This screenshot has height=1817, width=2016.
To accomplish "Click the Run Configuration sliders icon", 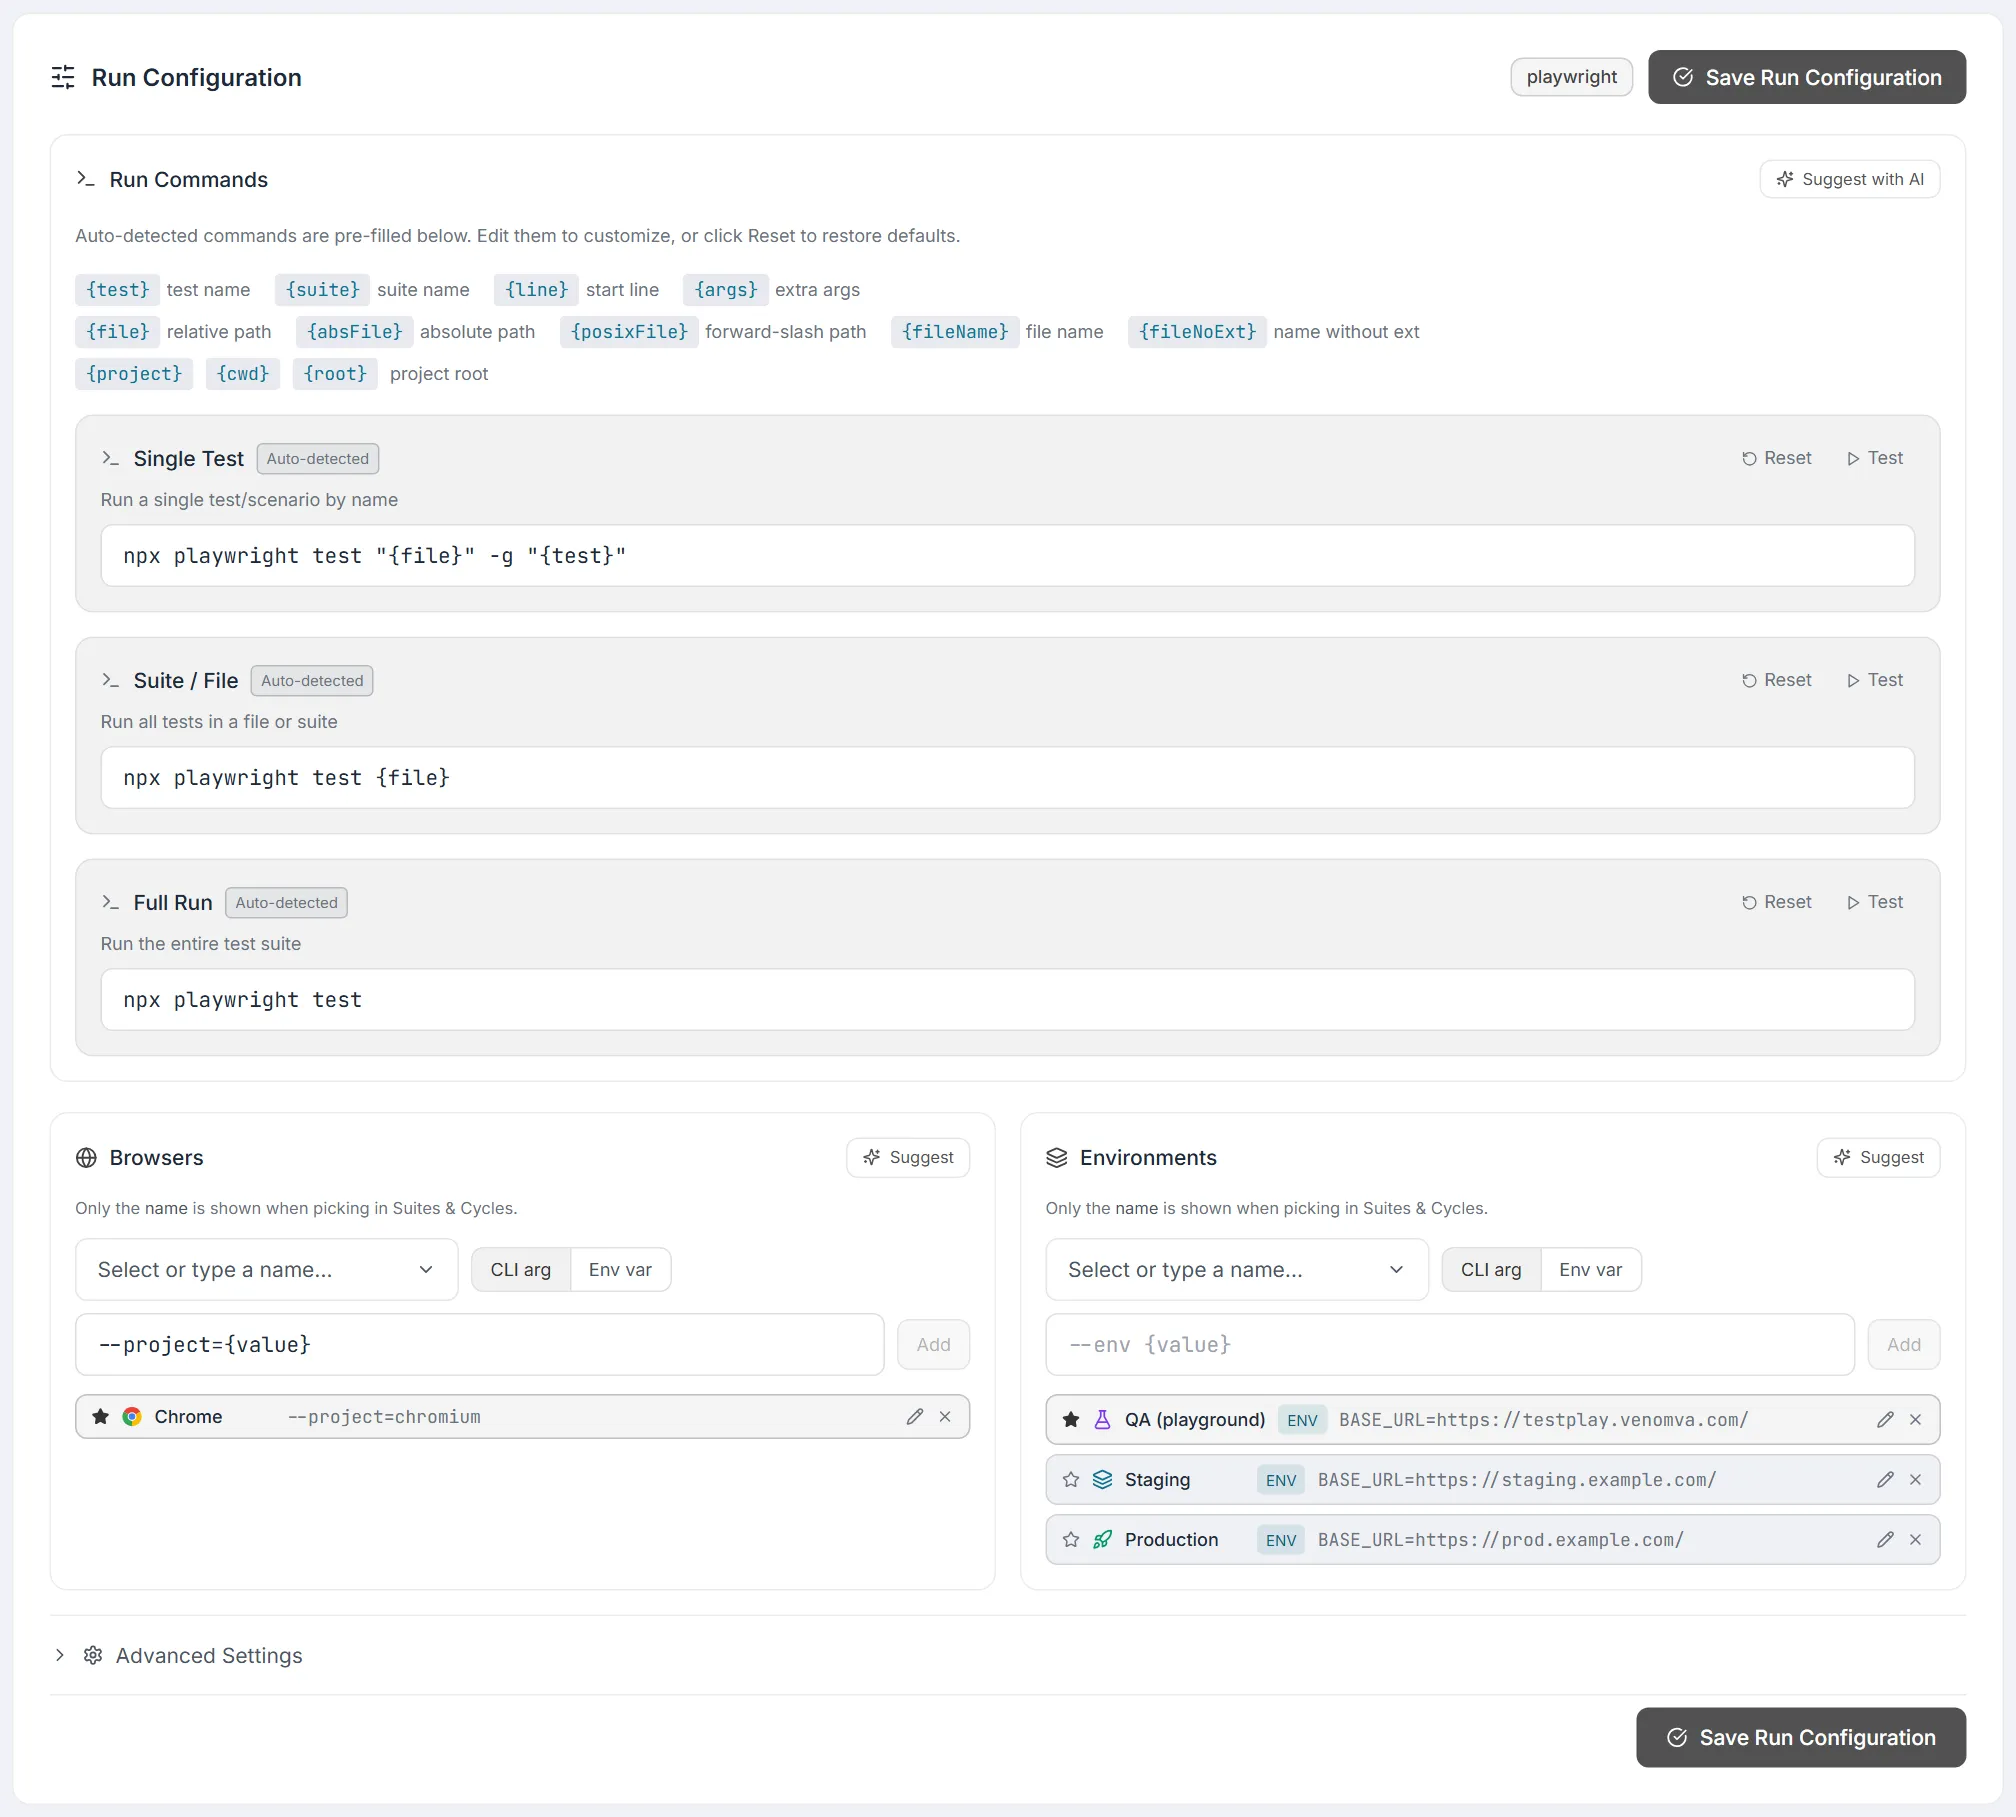I will 63,77.
